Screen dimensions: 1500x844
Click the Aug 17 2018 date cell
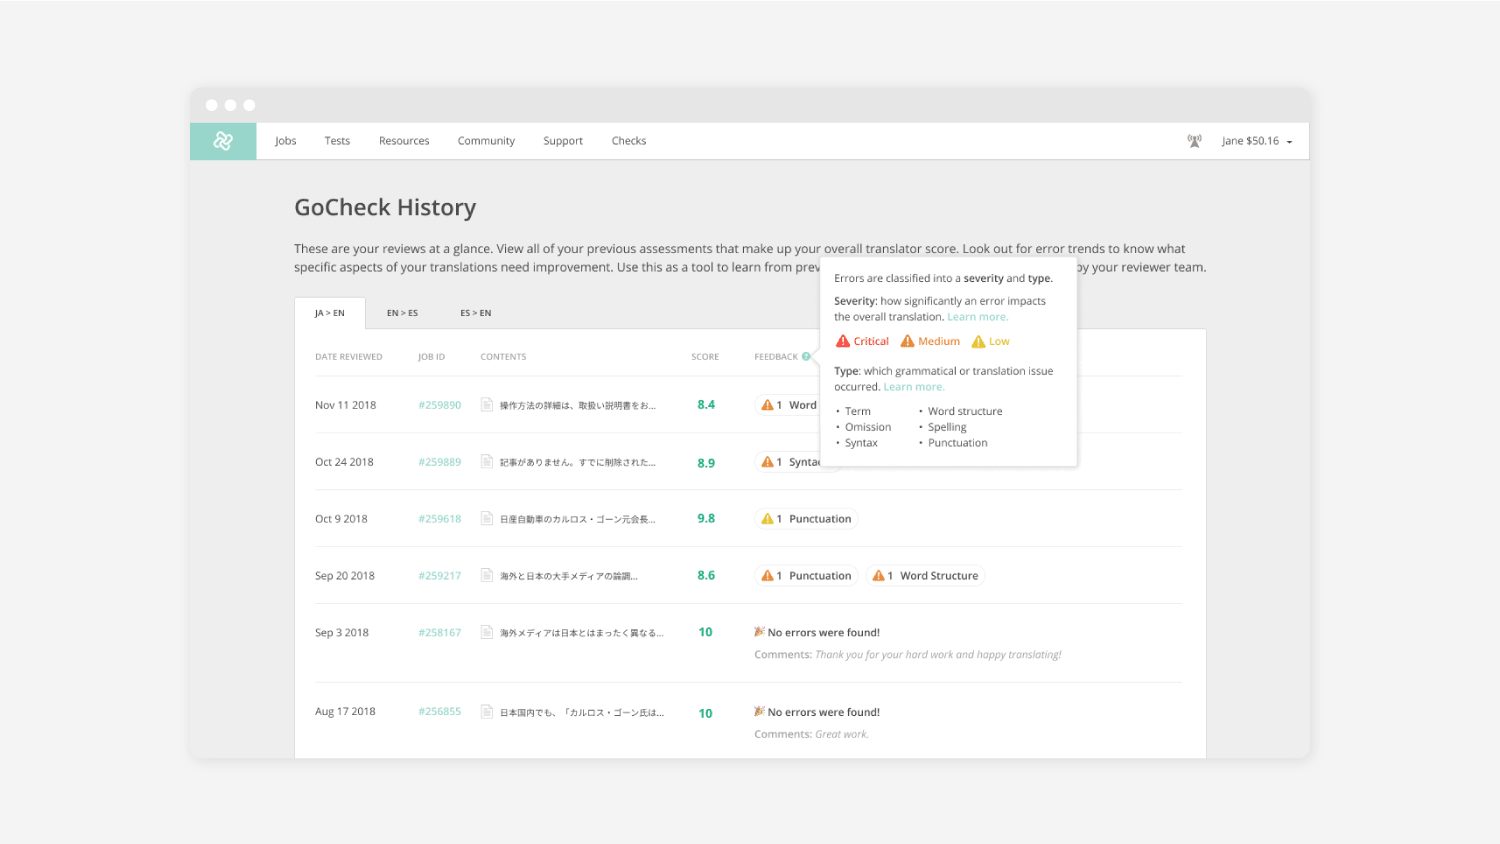[x=345, y=712]
